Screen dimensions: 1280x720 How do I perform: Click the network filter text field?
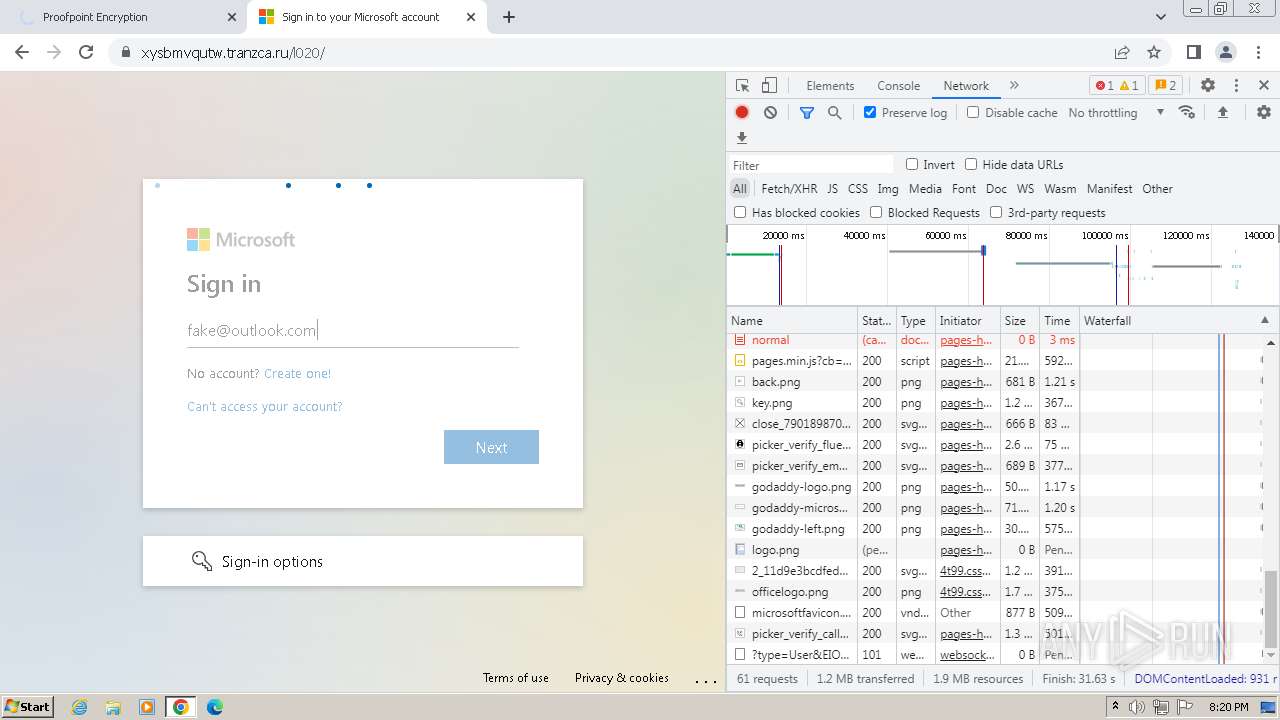[x=811, y=165]
